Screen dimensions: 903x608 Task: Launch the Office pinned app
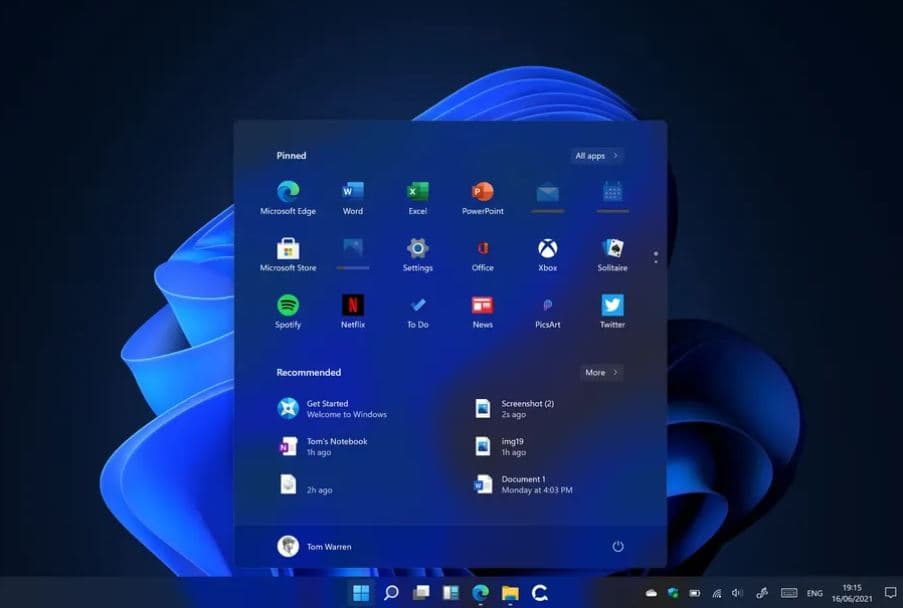click(483, 254)
